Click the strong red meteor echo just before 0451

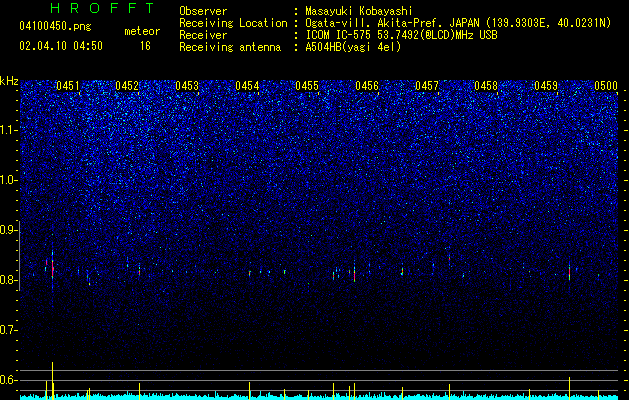(53, 267)
